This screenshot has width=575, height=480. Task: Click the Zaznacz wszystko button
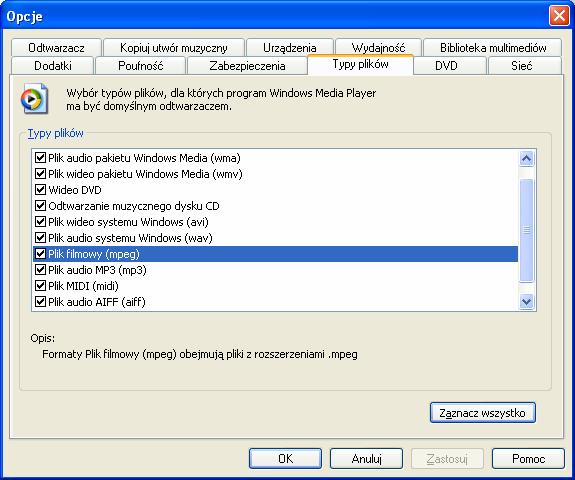pos(483,413)
